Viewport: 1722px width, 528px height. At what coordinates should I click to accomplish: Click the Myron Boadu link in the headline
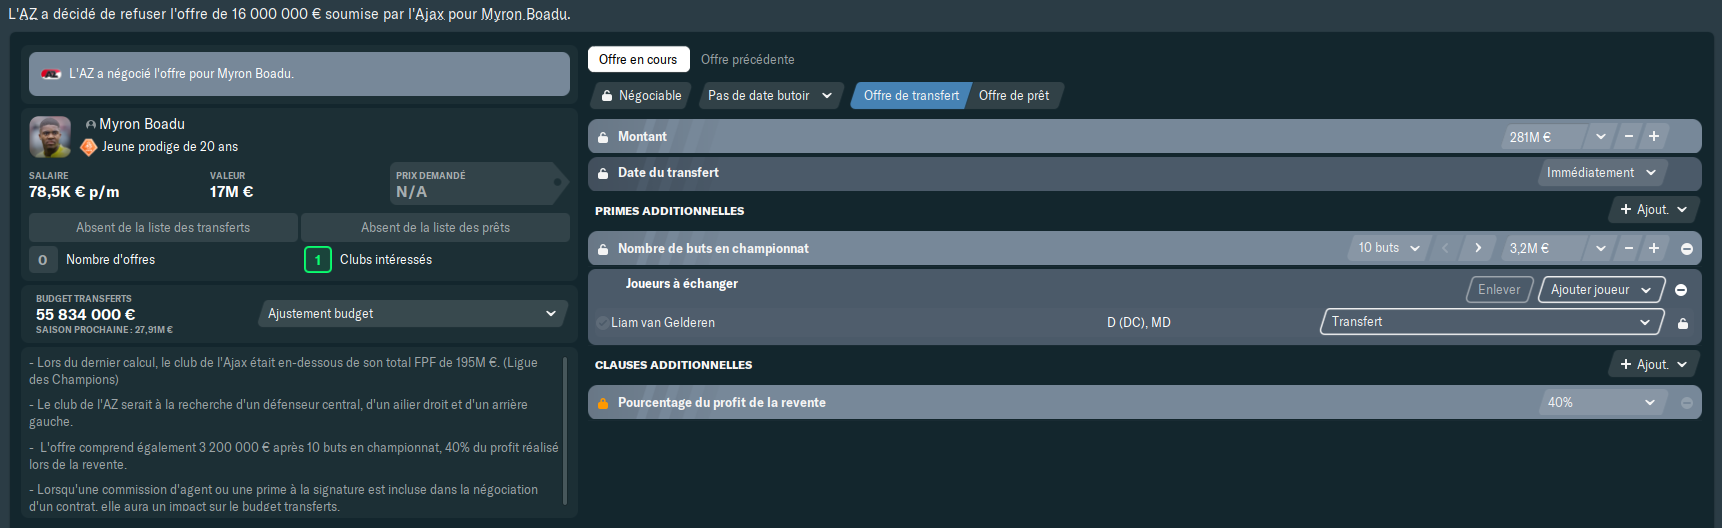524,14
